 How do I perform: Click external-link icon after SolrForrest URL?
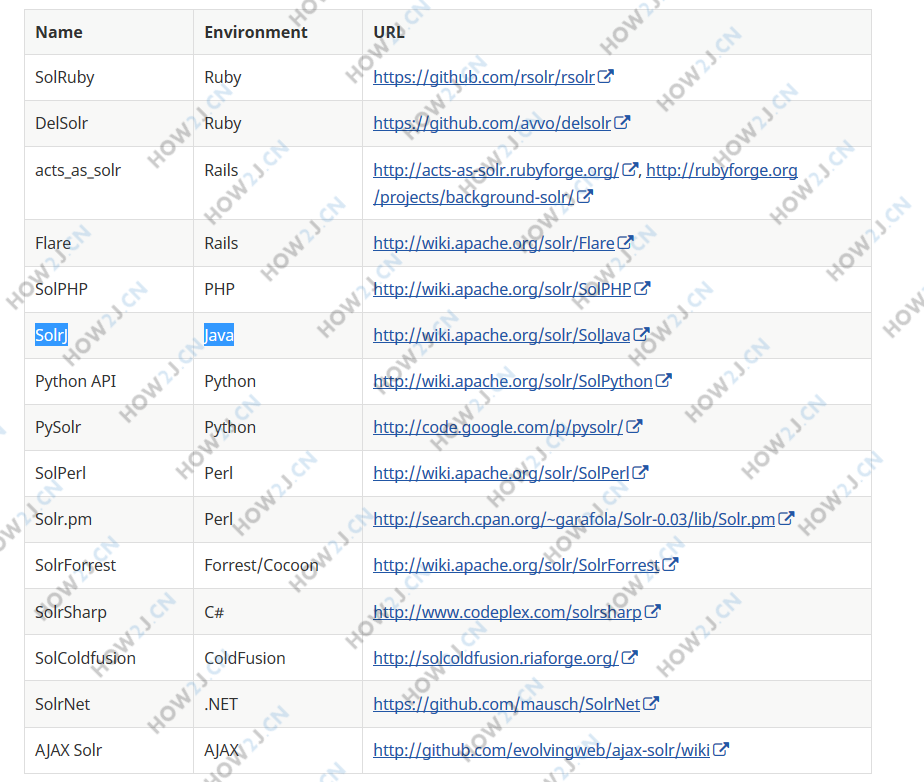click(670, 564)
